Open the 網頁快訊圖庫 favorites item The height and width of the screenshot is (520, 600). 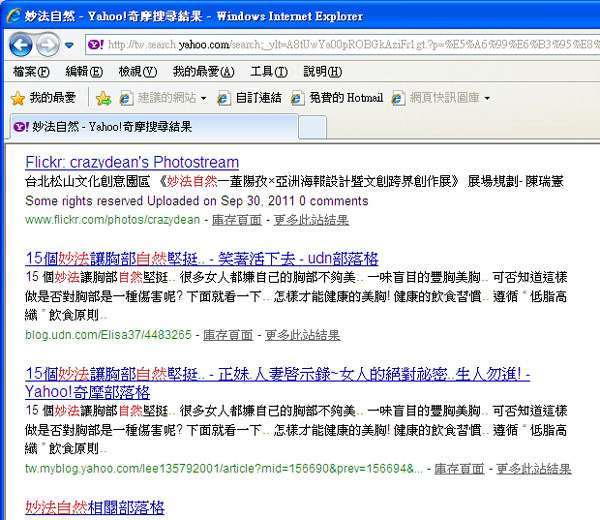point(435,98)
